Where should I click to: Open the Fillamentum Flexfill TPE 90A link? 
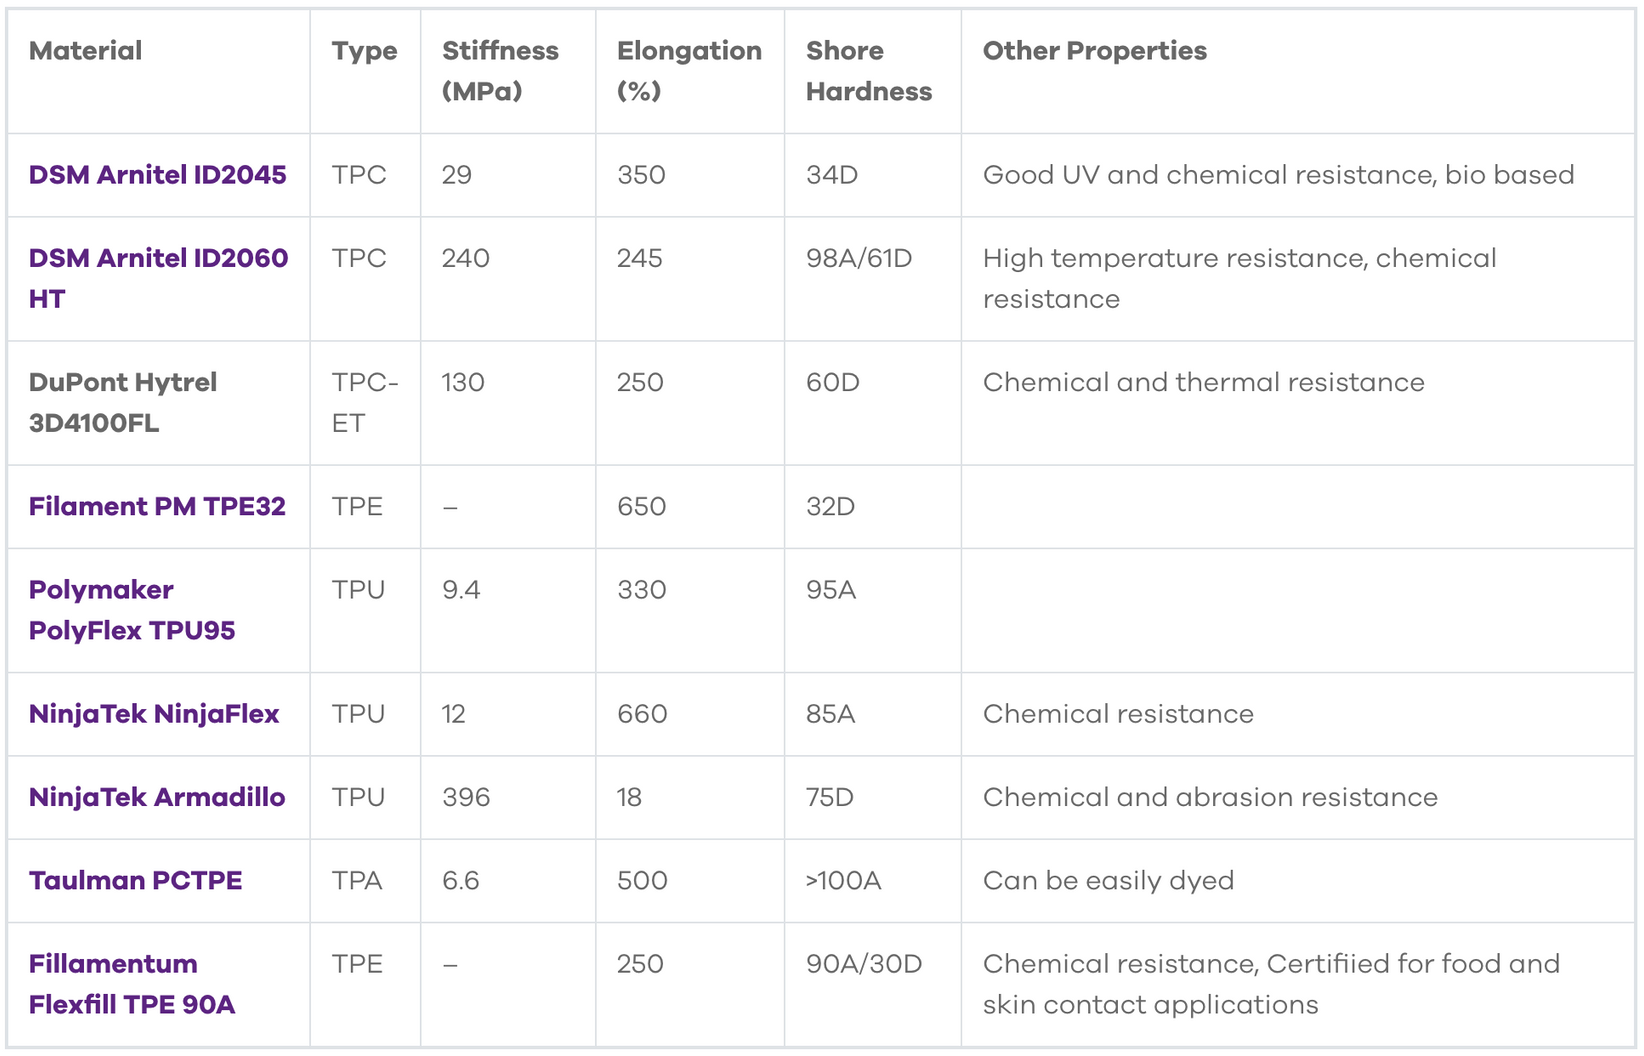pyautogui.click(x=131, y=984)
